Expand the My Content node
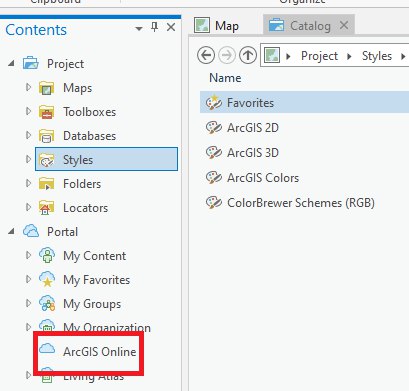Viewport: 409px width, 391px height. pos(28,255)
